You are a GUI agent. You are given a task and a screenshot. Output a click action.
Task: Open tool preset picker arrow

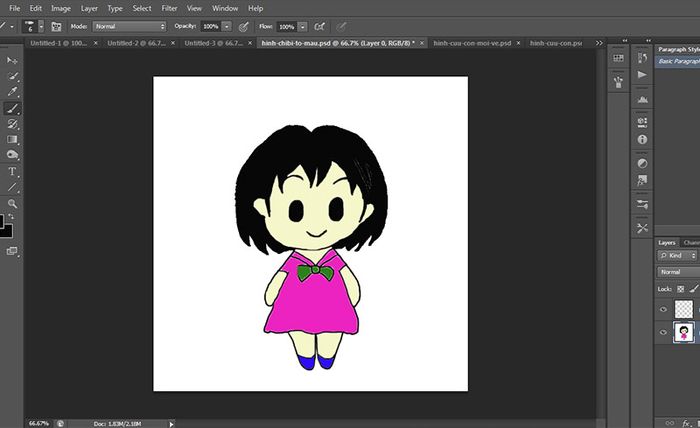coord(12,27)
